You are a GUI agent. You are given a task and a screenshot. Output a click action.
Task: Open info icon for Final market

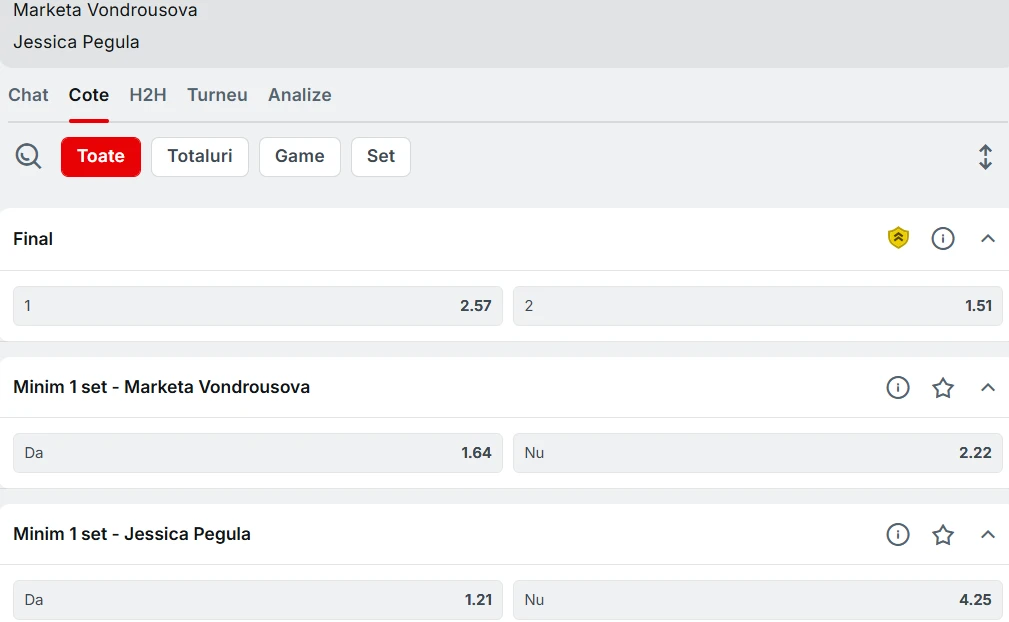point(943,239)
